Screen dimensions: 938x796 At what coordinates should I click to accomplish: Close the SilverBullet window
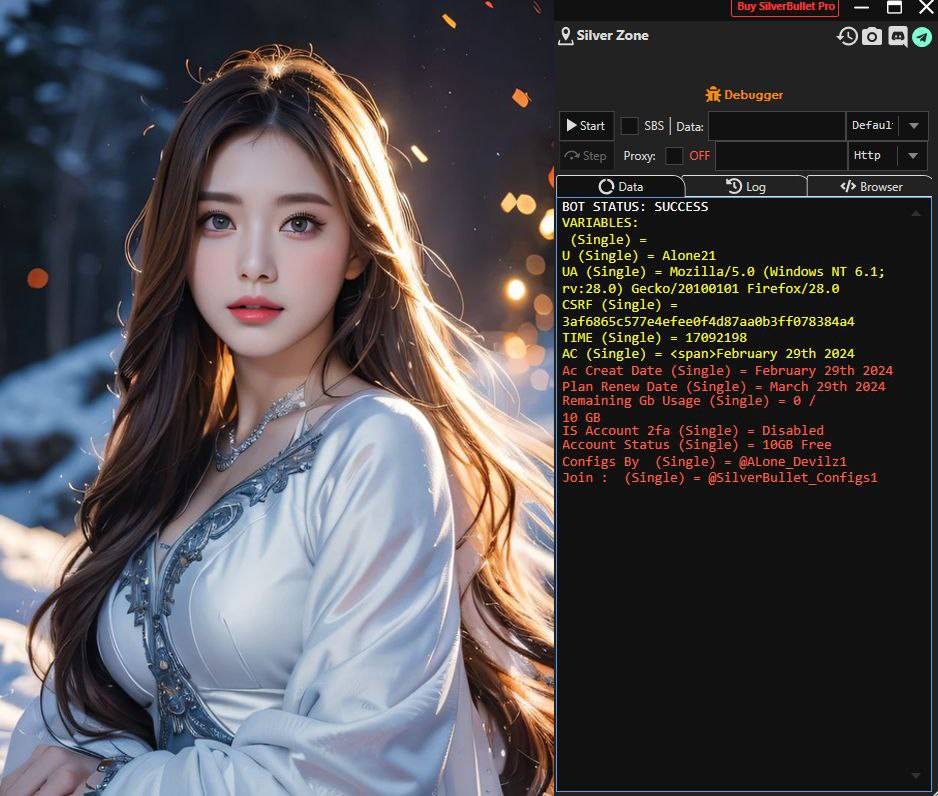point(926,7)
